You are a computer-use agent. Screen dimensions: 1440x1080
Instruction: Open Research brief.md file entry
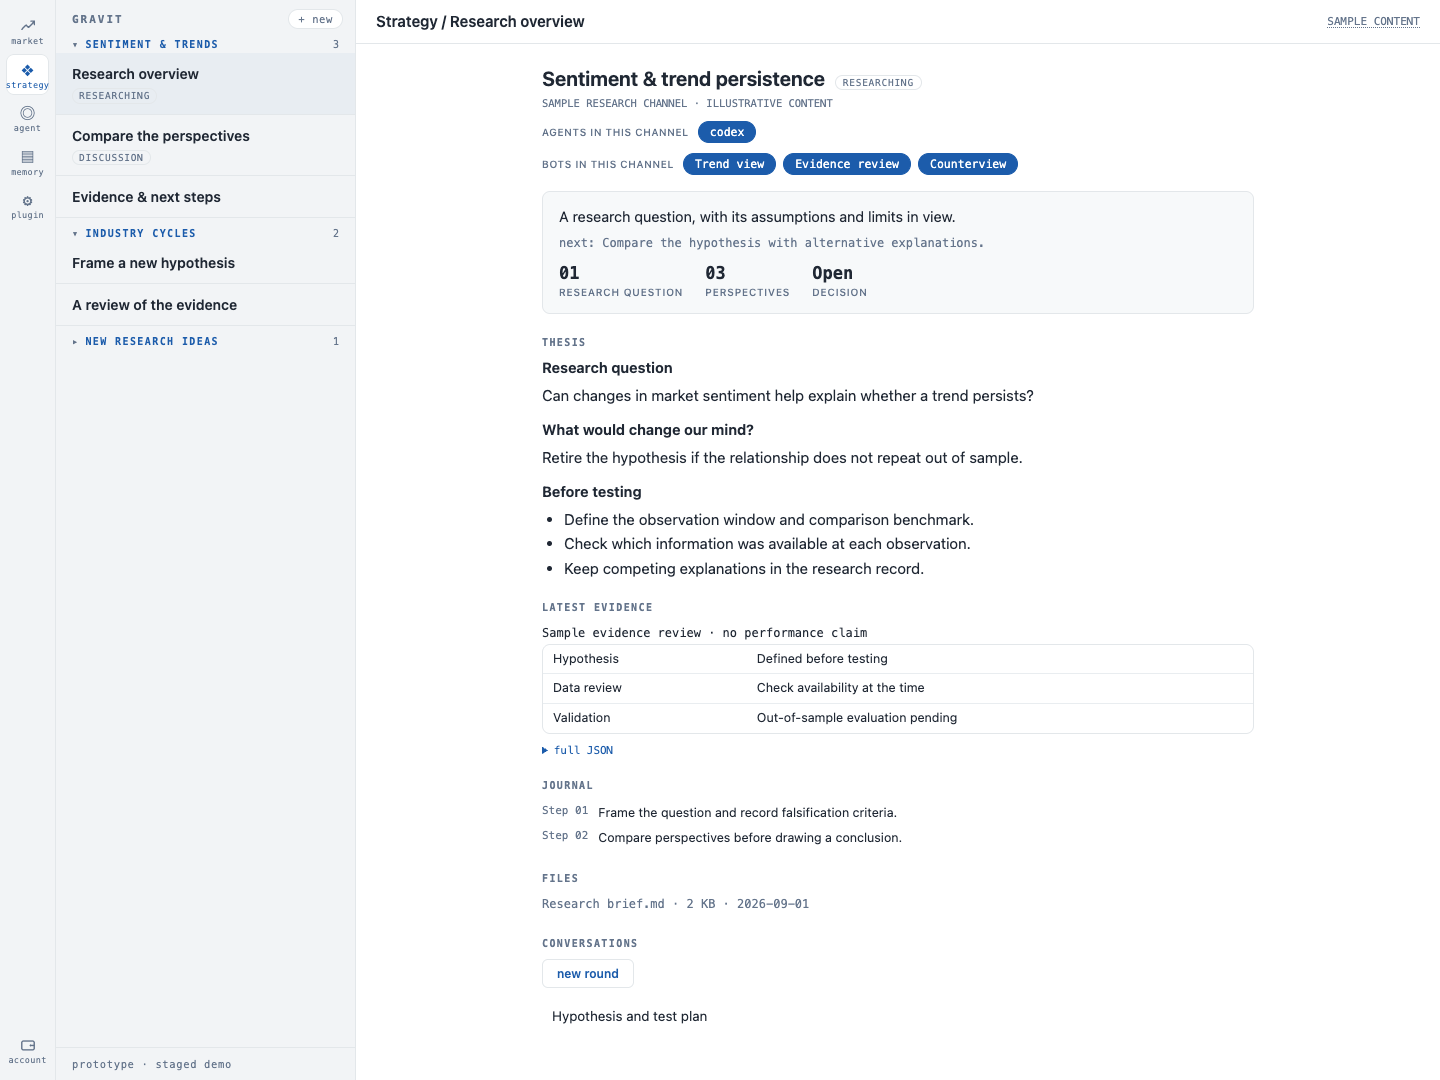(675, 904)
